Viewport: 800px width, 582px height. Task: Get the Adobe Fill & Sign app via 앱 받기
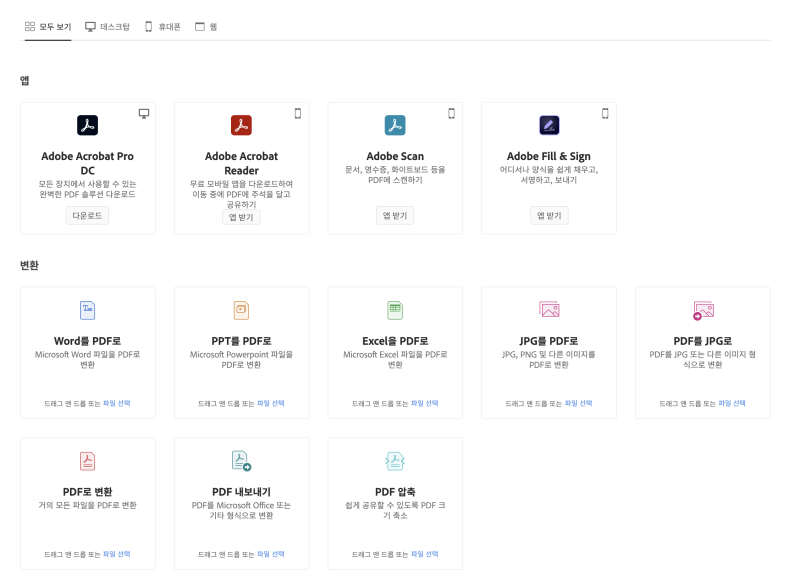click(x=549, y=216)
